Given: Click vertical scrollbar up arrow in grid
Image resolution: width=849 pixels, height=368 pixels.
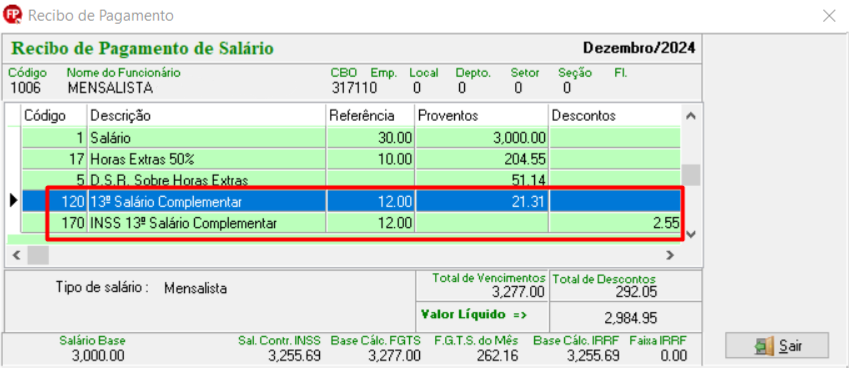Looking at the screenshot, I should click(x=690, y=116).
